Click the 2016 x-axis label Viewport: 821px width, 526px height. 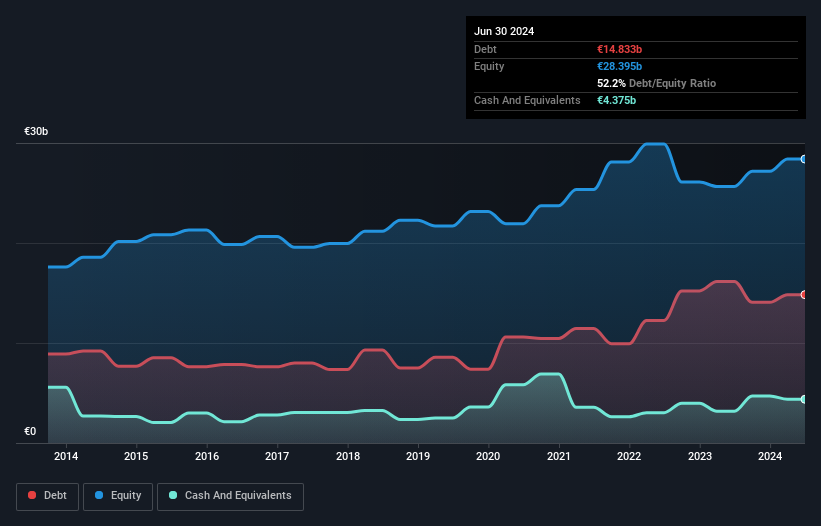tap(207, 456)
